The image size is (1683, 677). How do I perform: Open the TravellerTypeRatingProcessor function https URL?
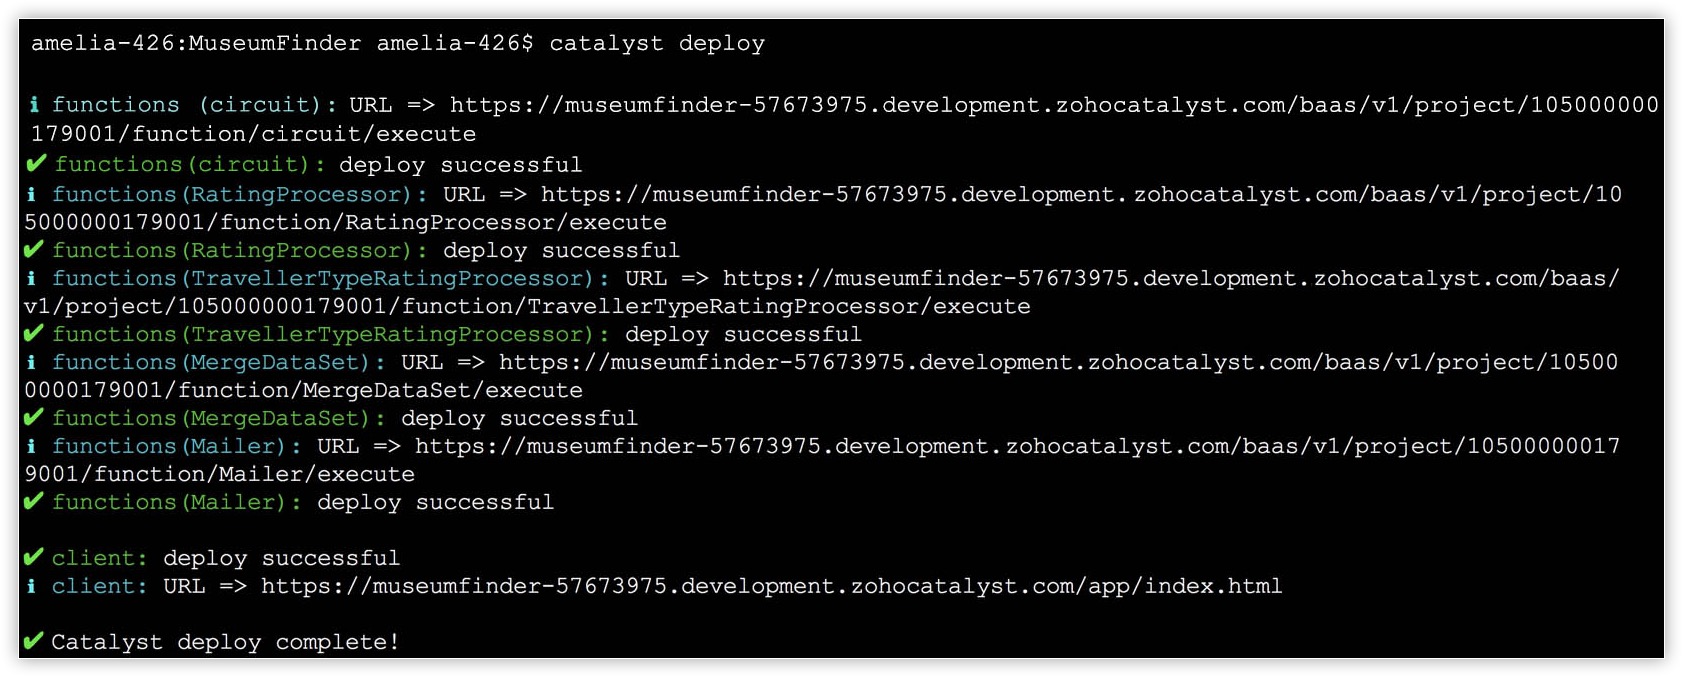[1171, 278]
